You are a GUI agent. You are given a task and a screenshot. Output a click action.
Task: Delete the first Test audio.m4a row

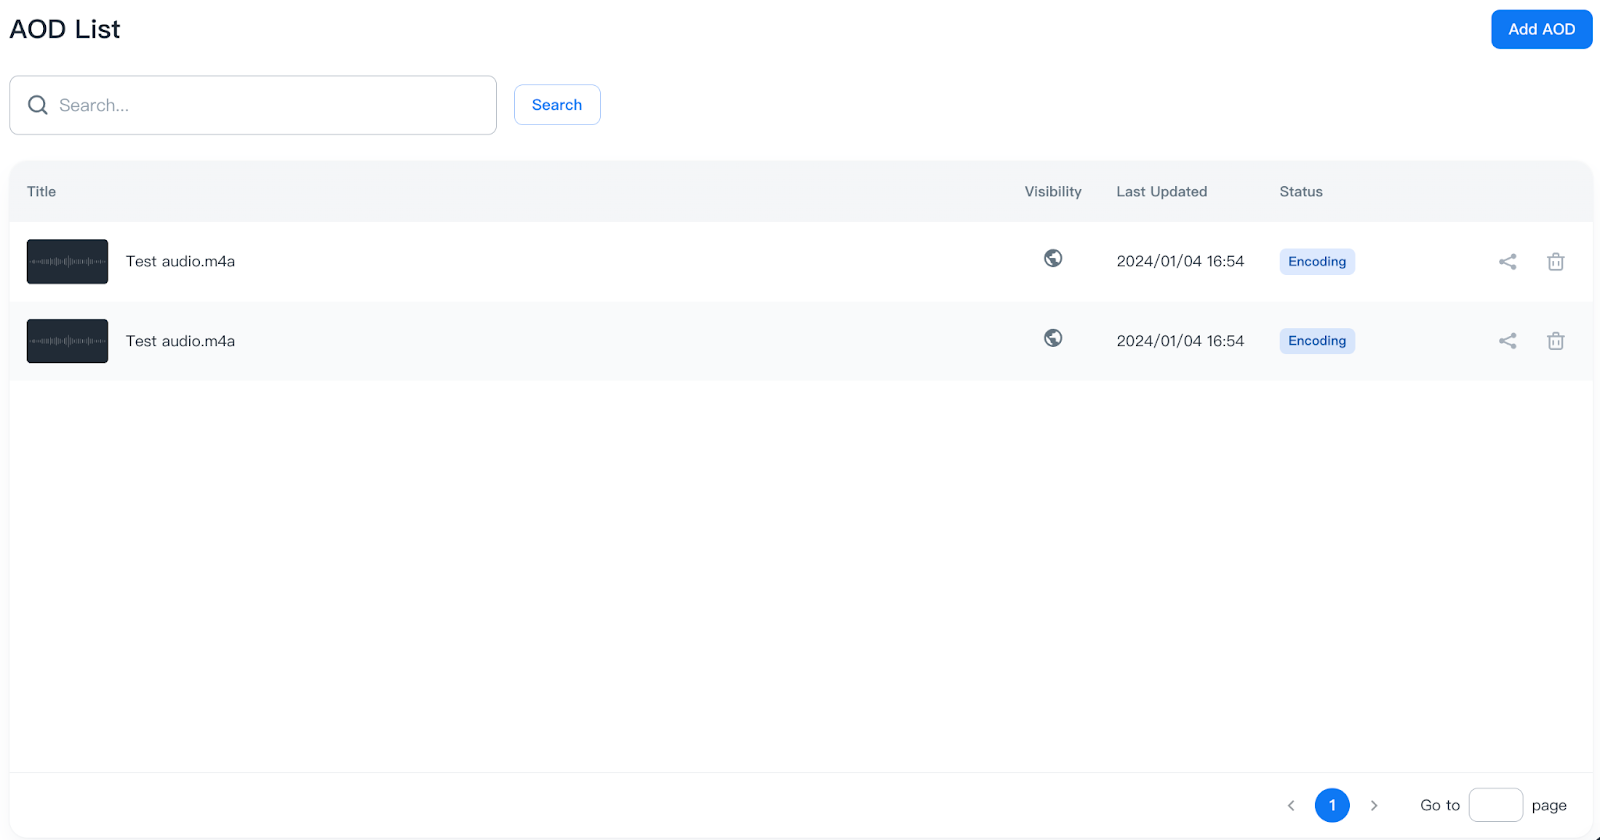point(1555,262)
